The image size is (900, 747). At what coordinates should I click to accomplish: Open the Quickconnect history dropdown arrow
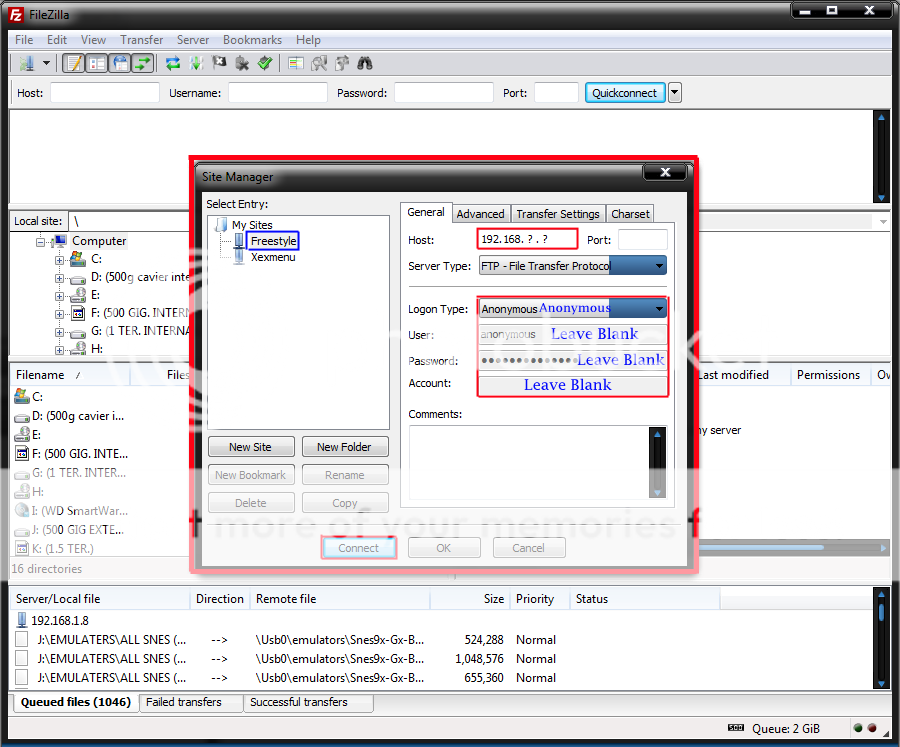click(675, 92)
